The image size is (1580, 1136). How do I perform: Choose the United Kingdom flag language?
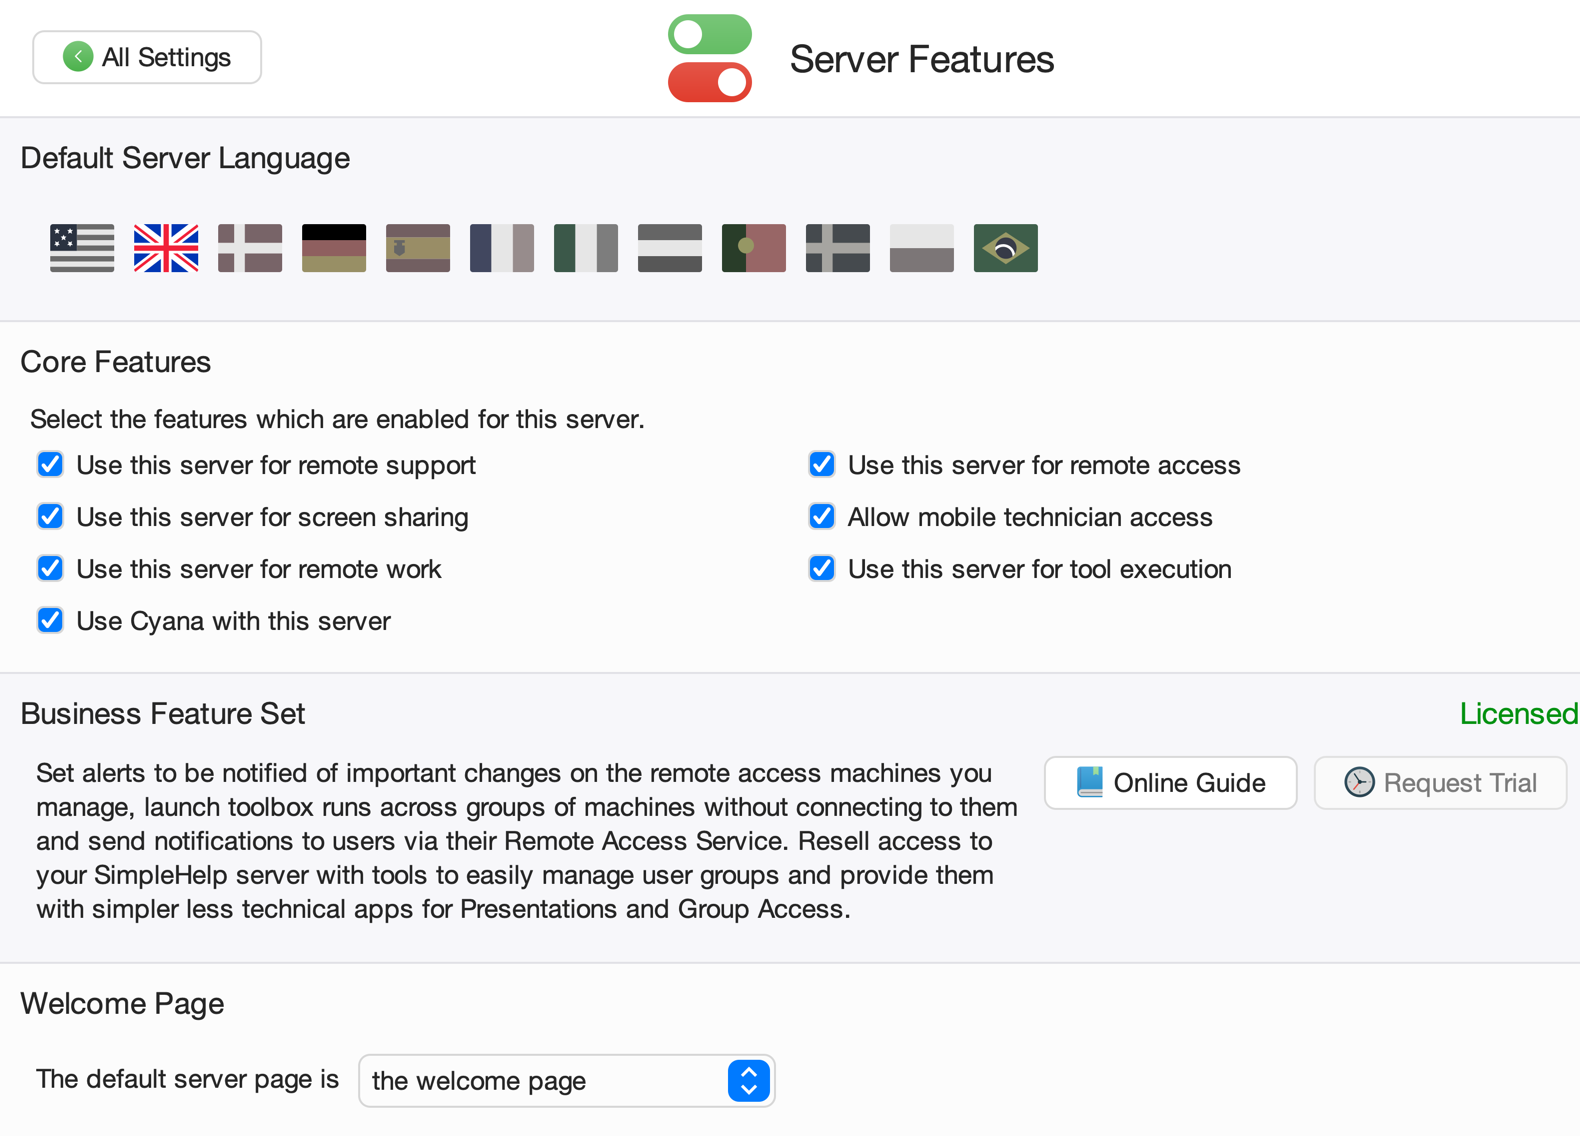(x=166, y=248)
